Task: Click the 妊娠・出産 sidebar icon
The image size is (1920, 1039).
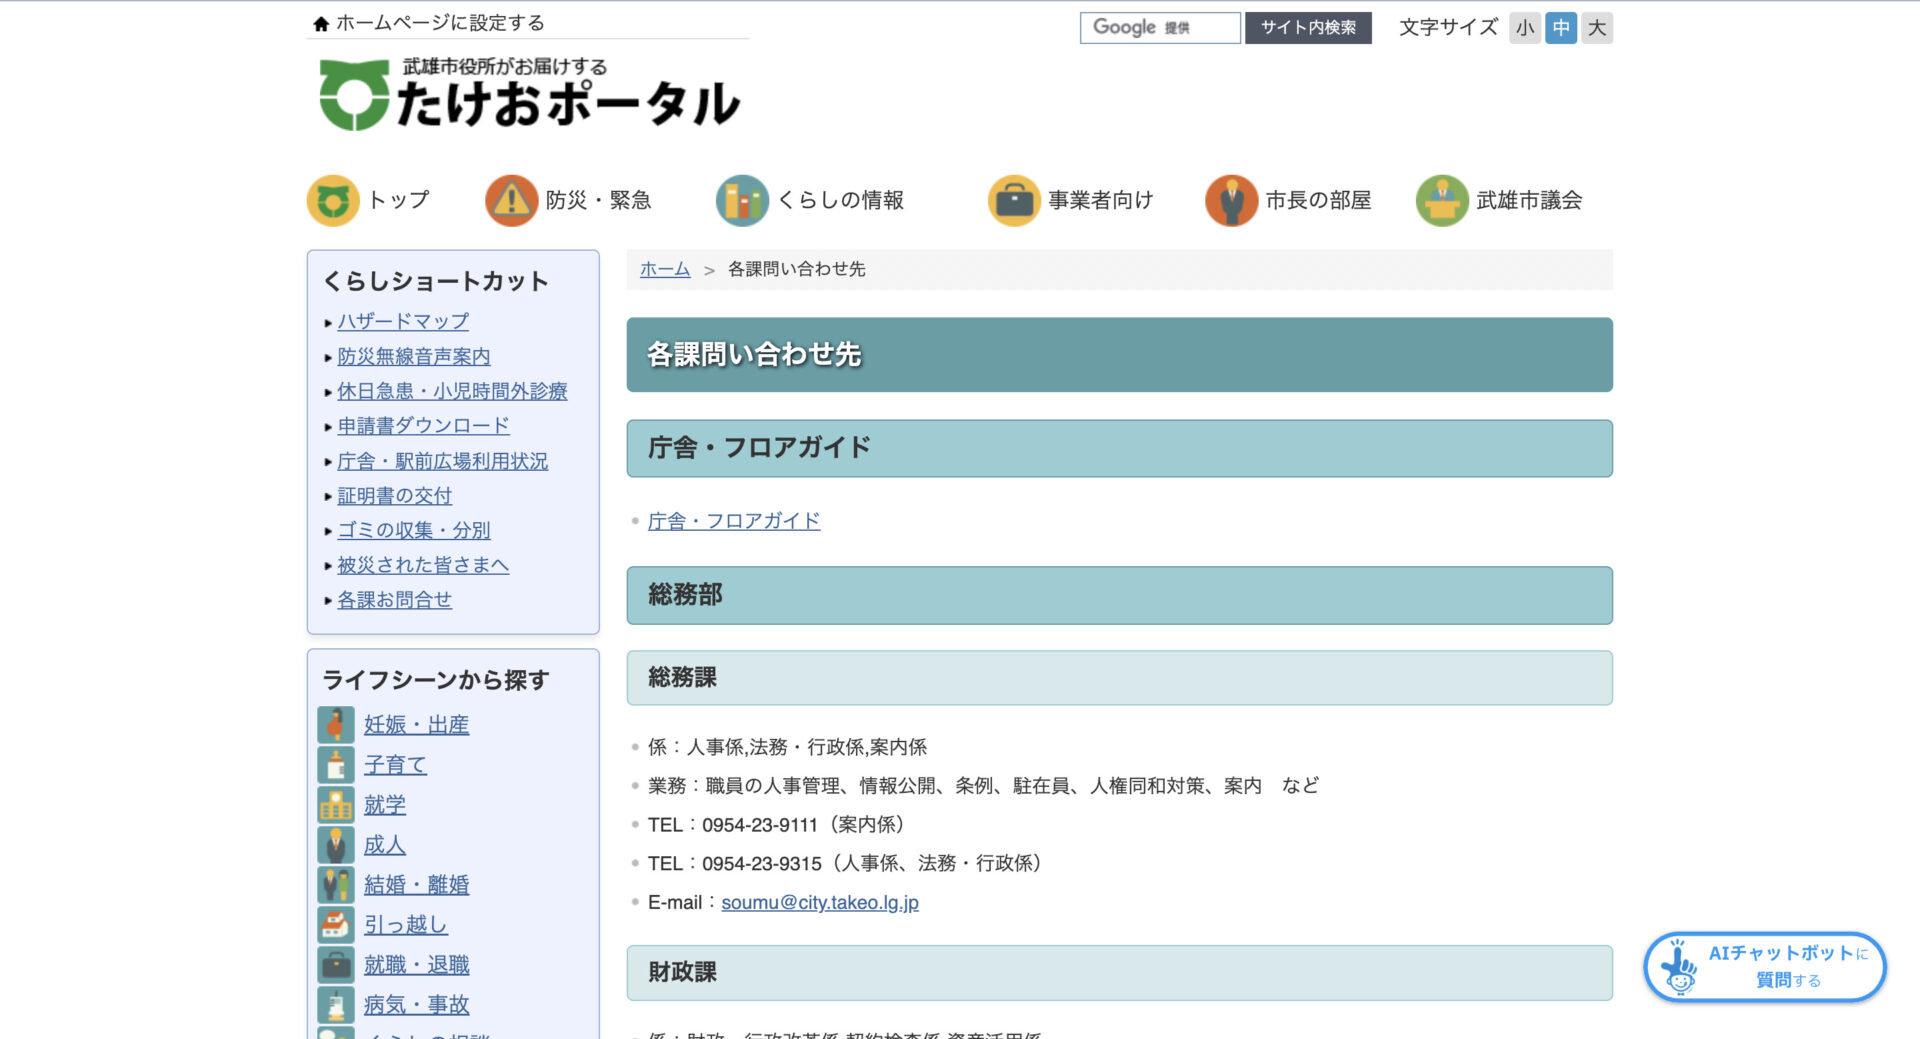Action: pyautogui.click(x=336, y=724)
